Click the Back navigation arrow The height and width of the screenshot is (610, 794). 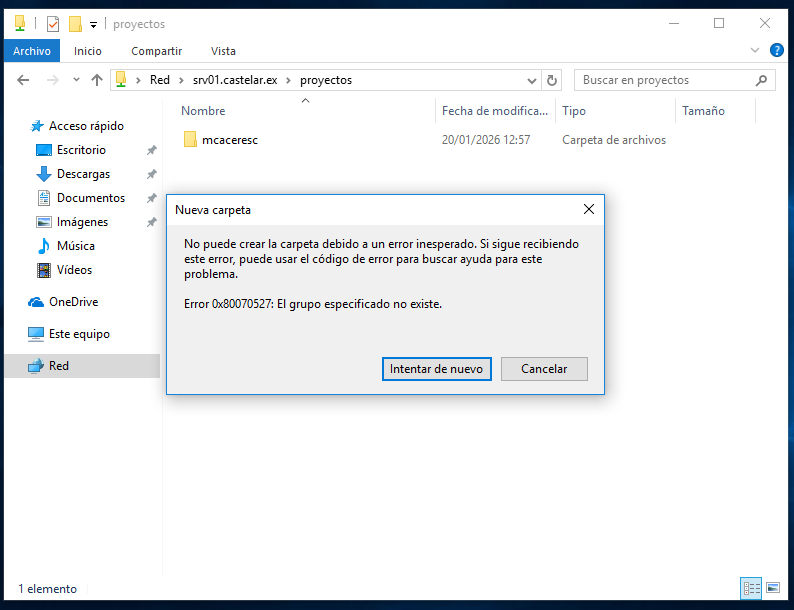tap(23, 80)
